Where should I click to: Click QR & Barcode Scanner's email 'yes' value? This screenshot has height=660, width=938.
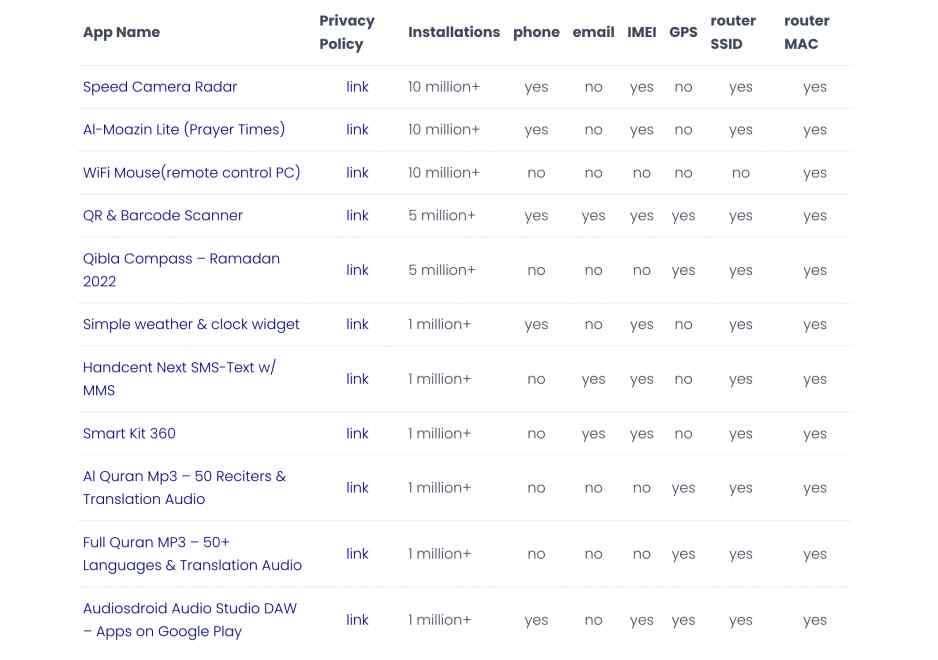(x=593, y=217)
